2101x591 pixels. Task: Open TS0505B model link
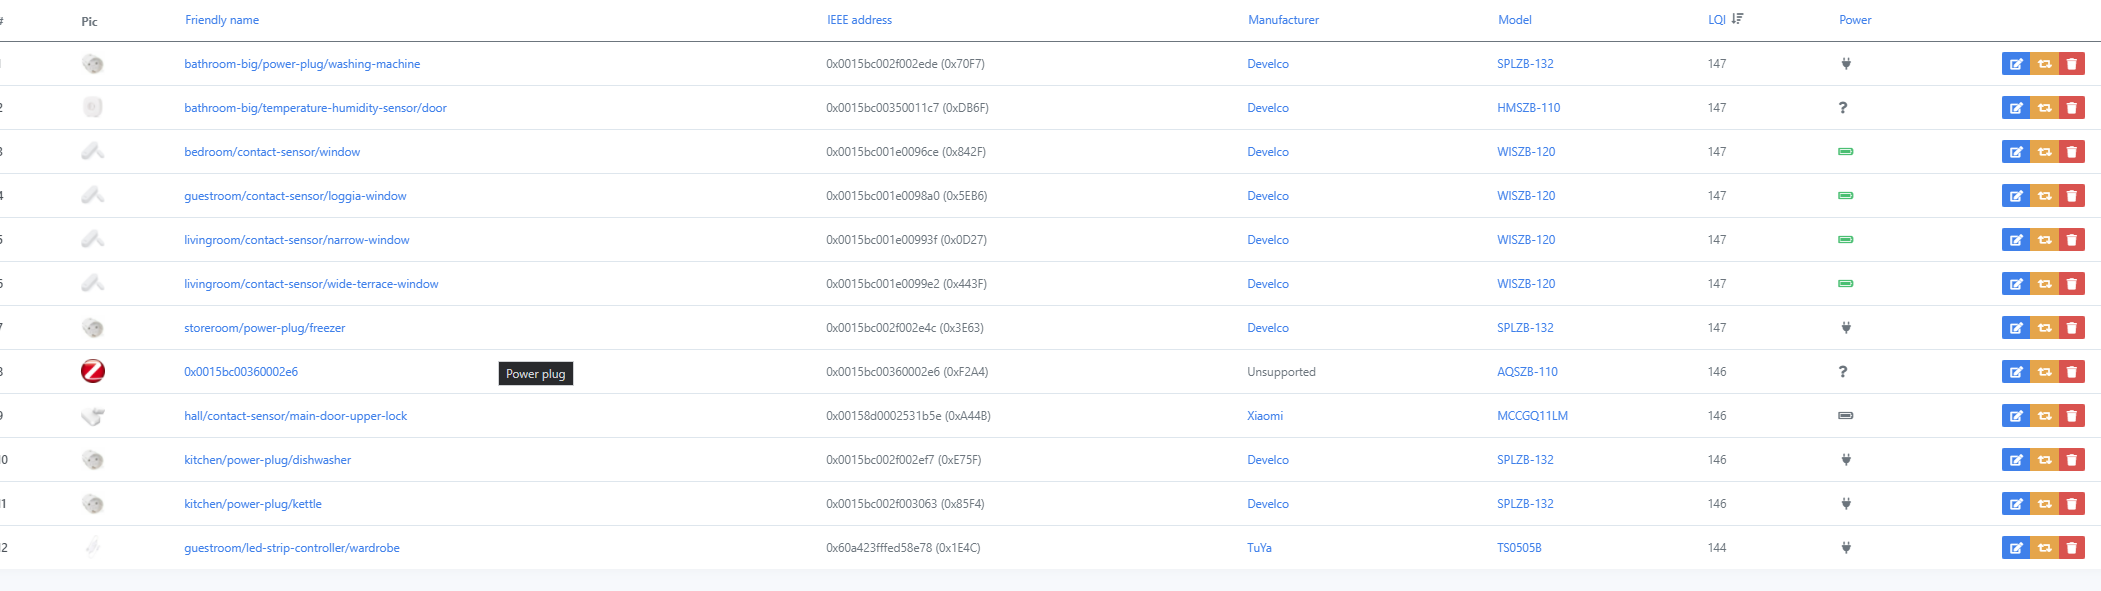coord(1518,548)
